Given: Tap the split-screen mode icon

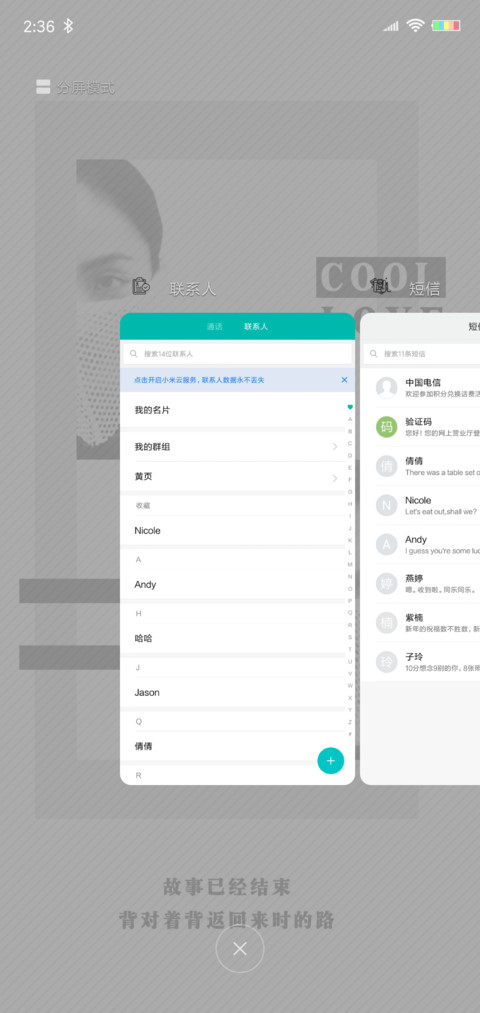Looking at the screenshot, I should pyautogui.click(x=43, y=87).
